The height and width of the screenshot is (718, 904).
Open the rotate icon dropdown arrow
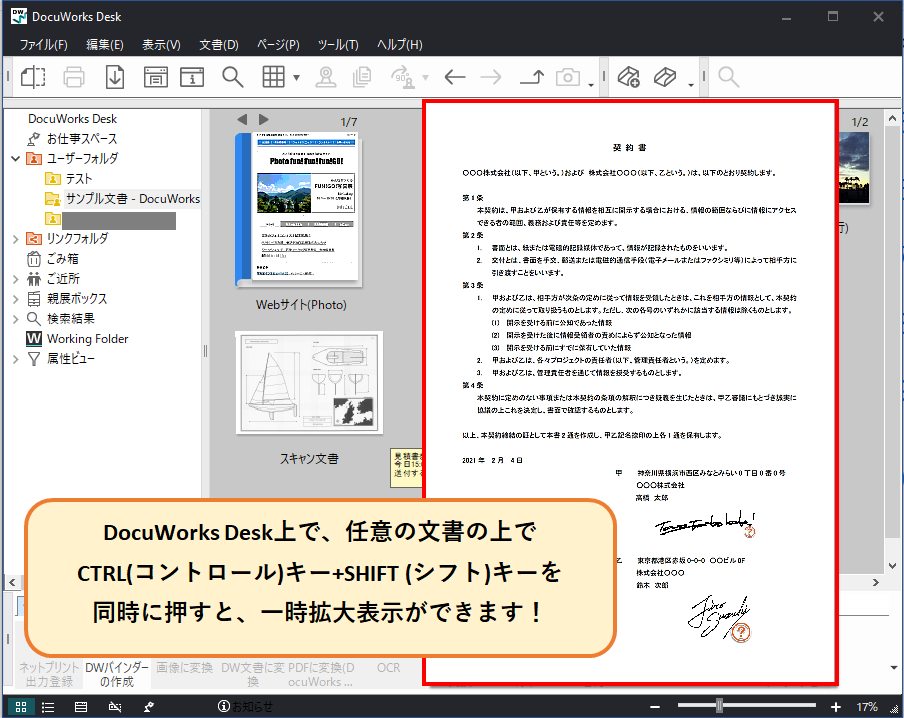point(425,77)
